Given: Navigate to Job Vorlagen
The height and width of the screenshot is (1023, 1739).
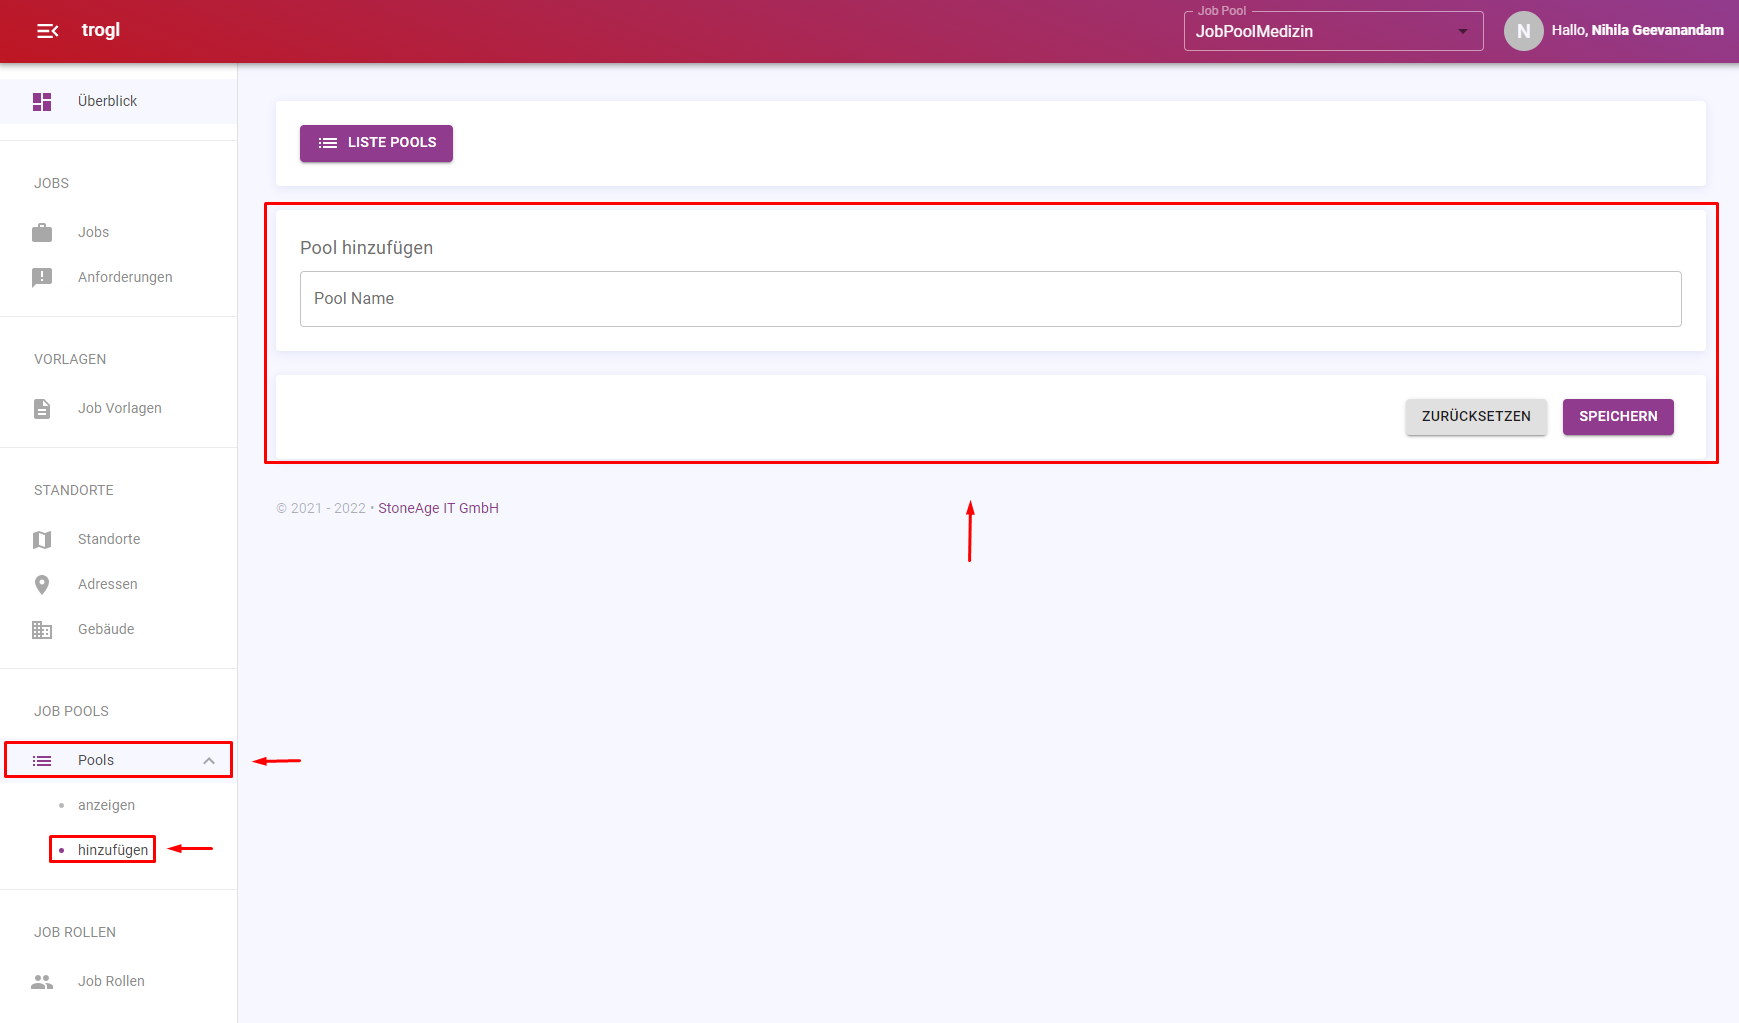Looking at the screenshot, I should click(x=118, y=408).
